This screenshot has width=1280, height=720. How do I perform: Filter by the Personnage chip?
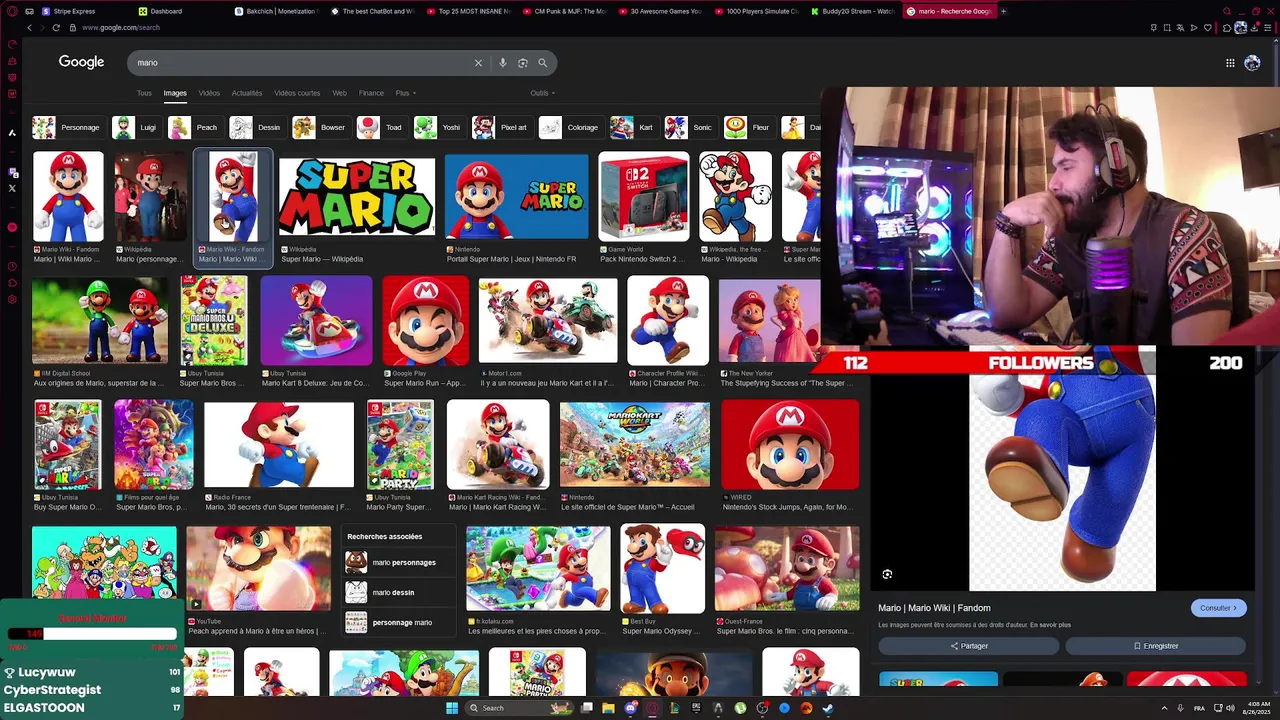[x=67, y=128]
